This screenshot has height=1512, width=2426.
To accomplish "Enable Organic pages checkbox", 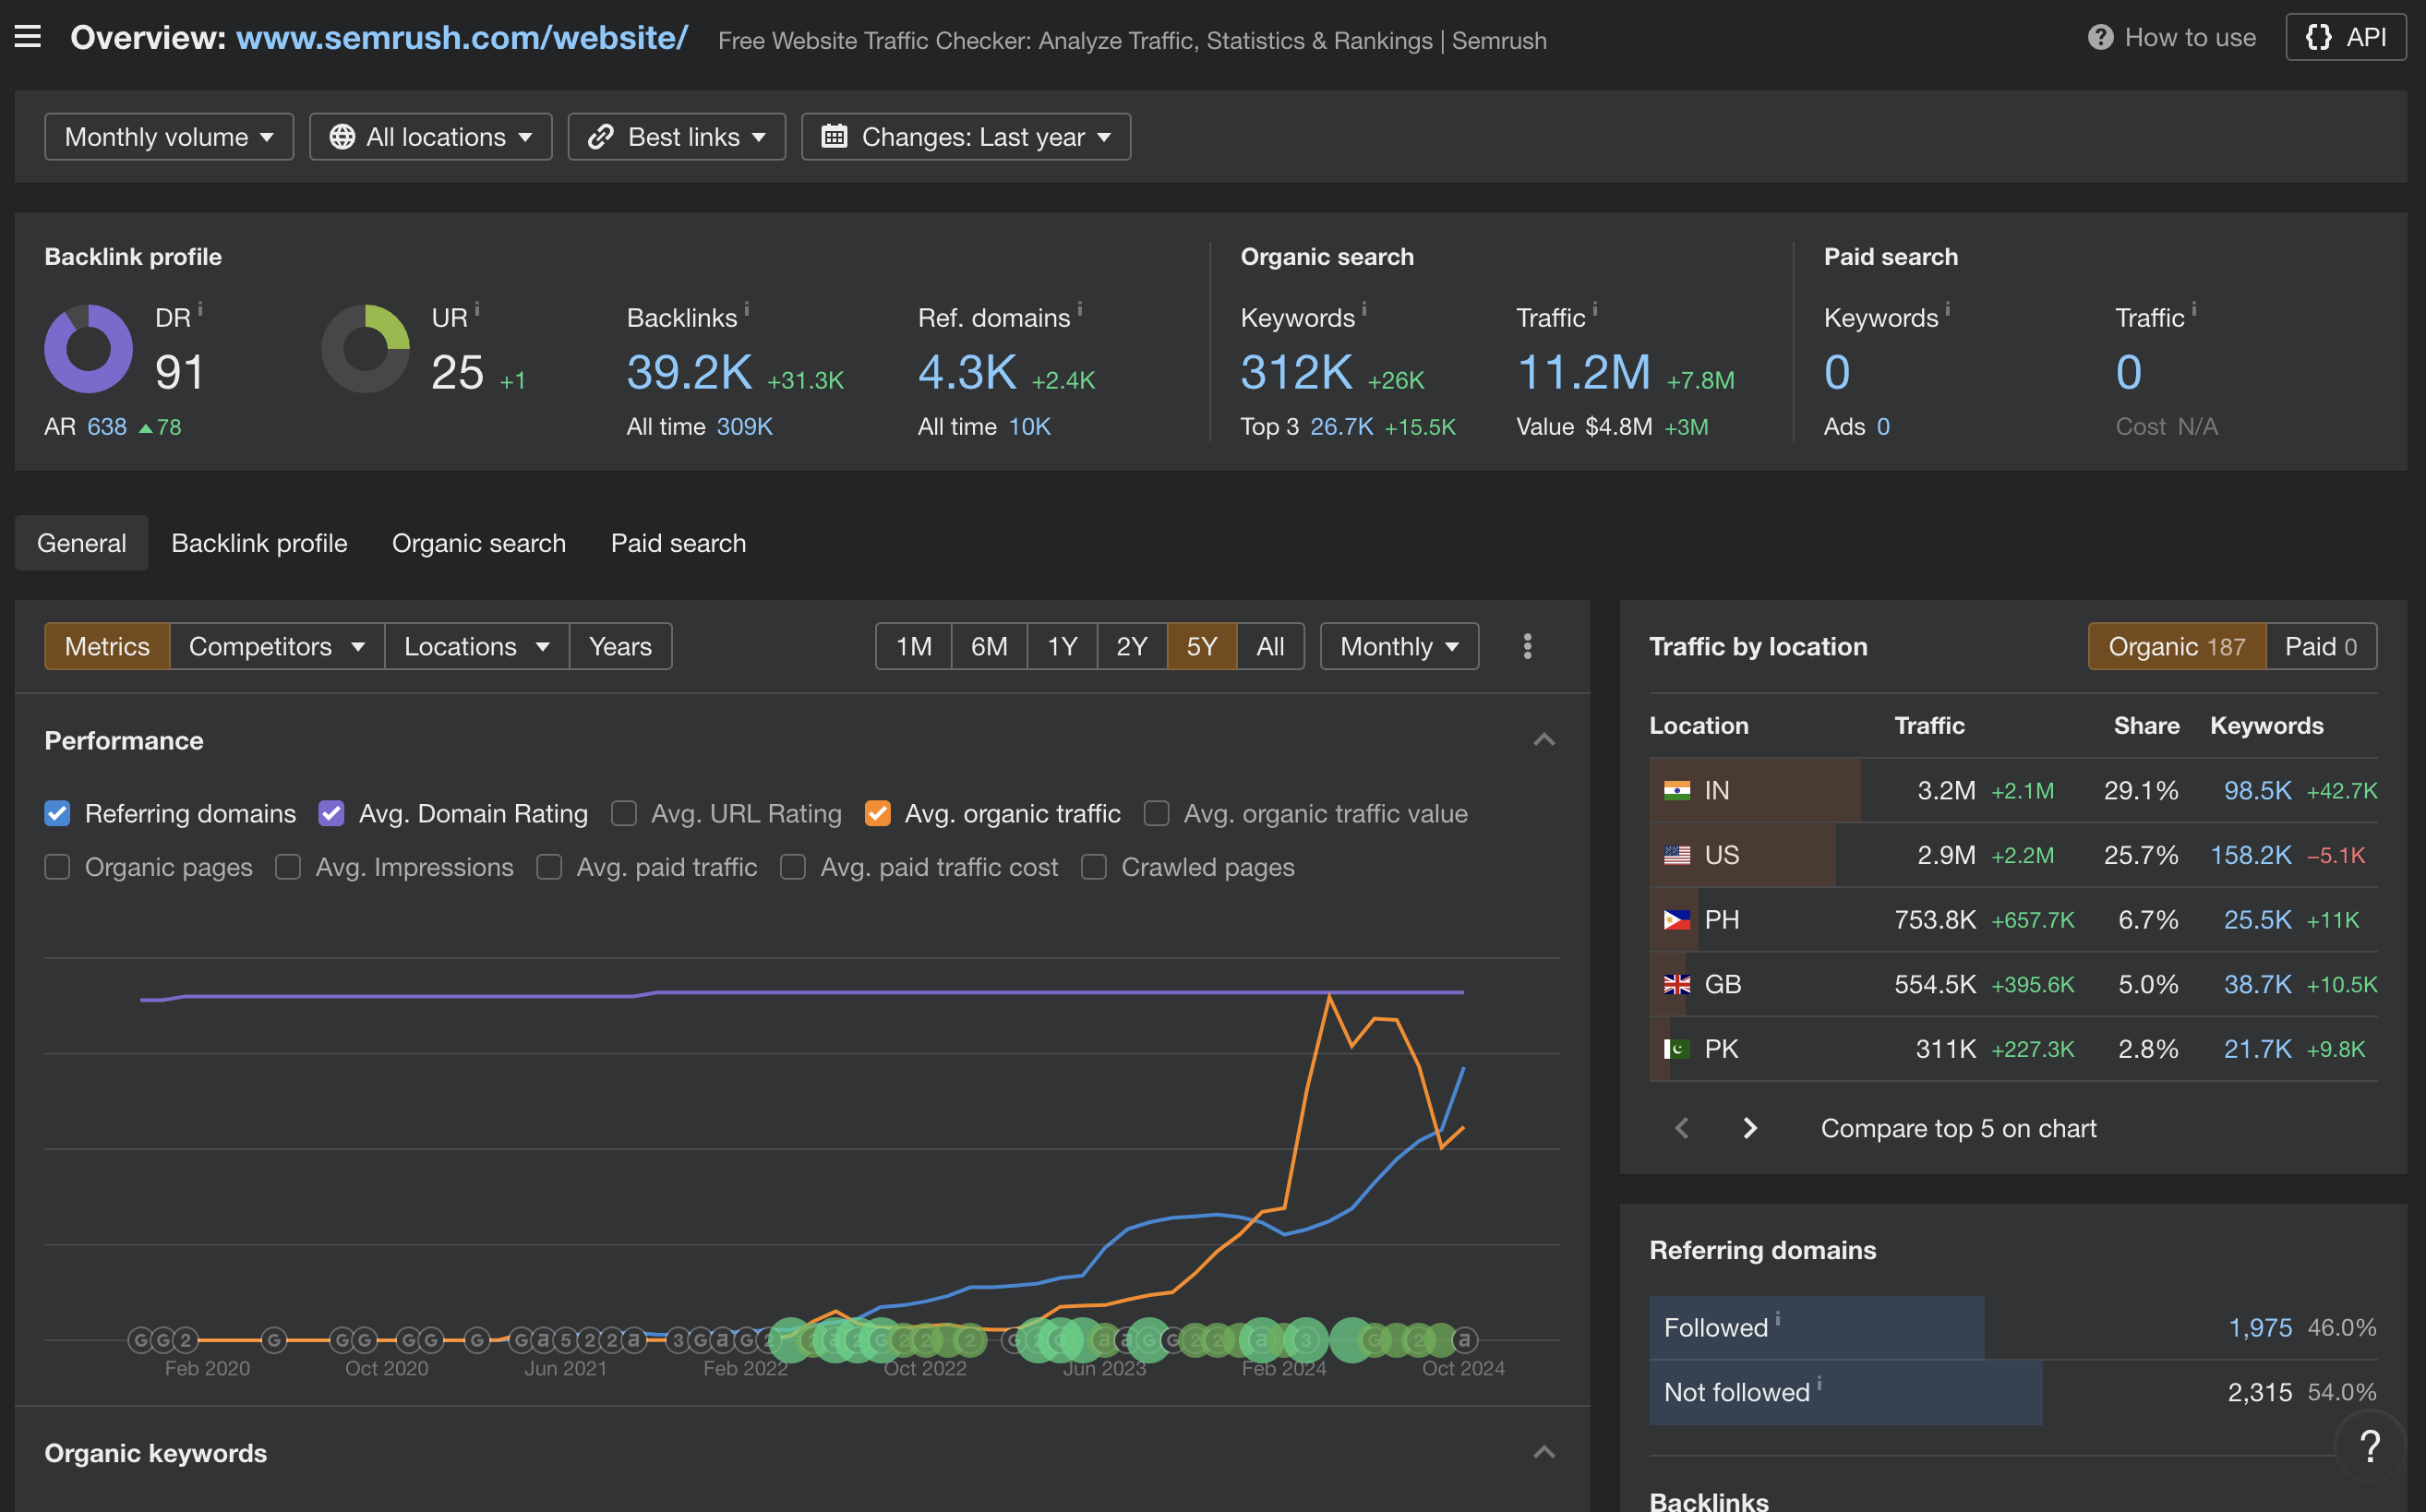I will click(58, 867).
